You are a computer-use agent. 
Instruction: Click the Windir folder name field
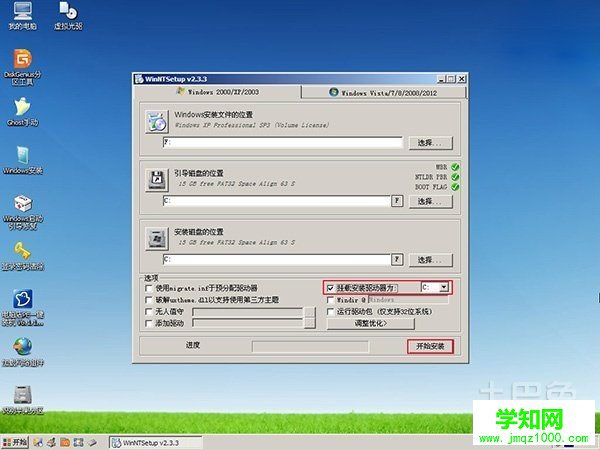[x=408, y=300]
